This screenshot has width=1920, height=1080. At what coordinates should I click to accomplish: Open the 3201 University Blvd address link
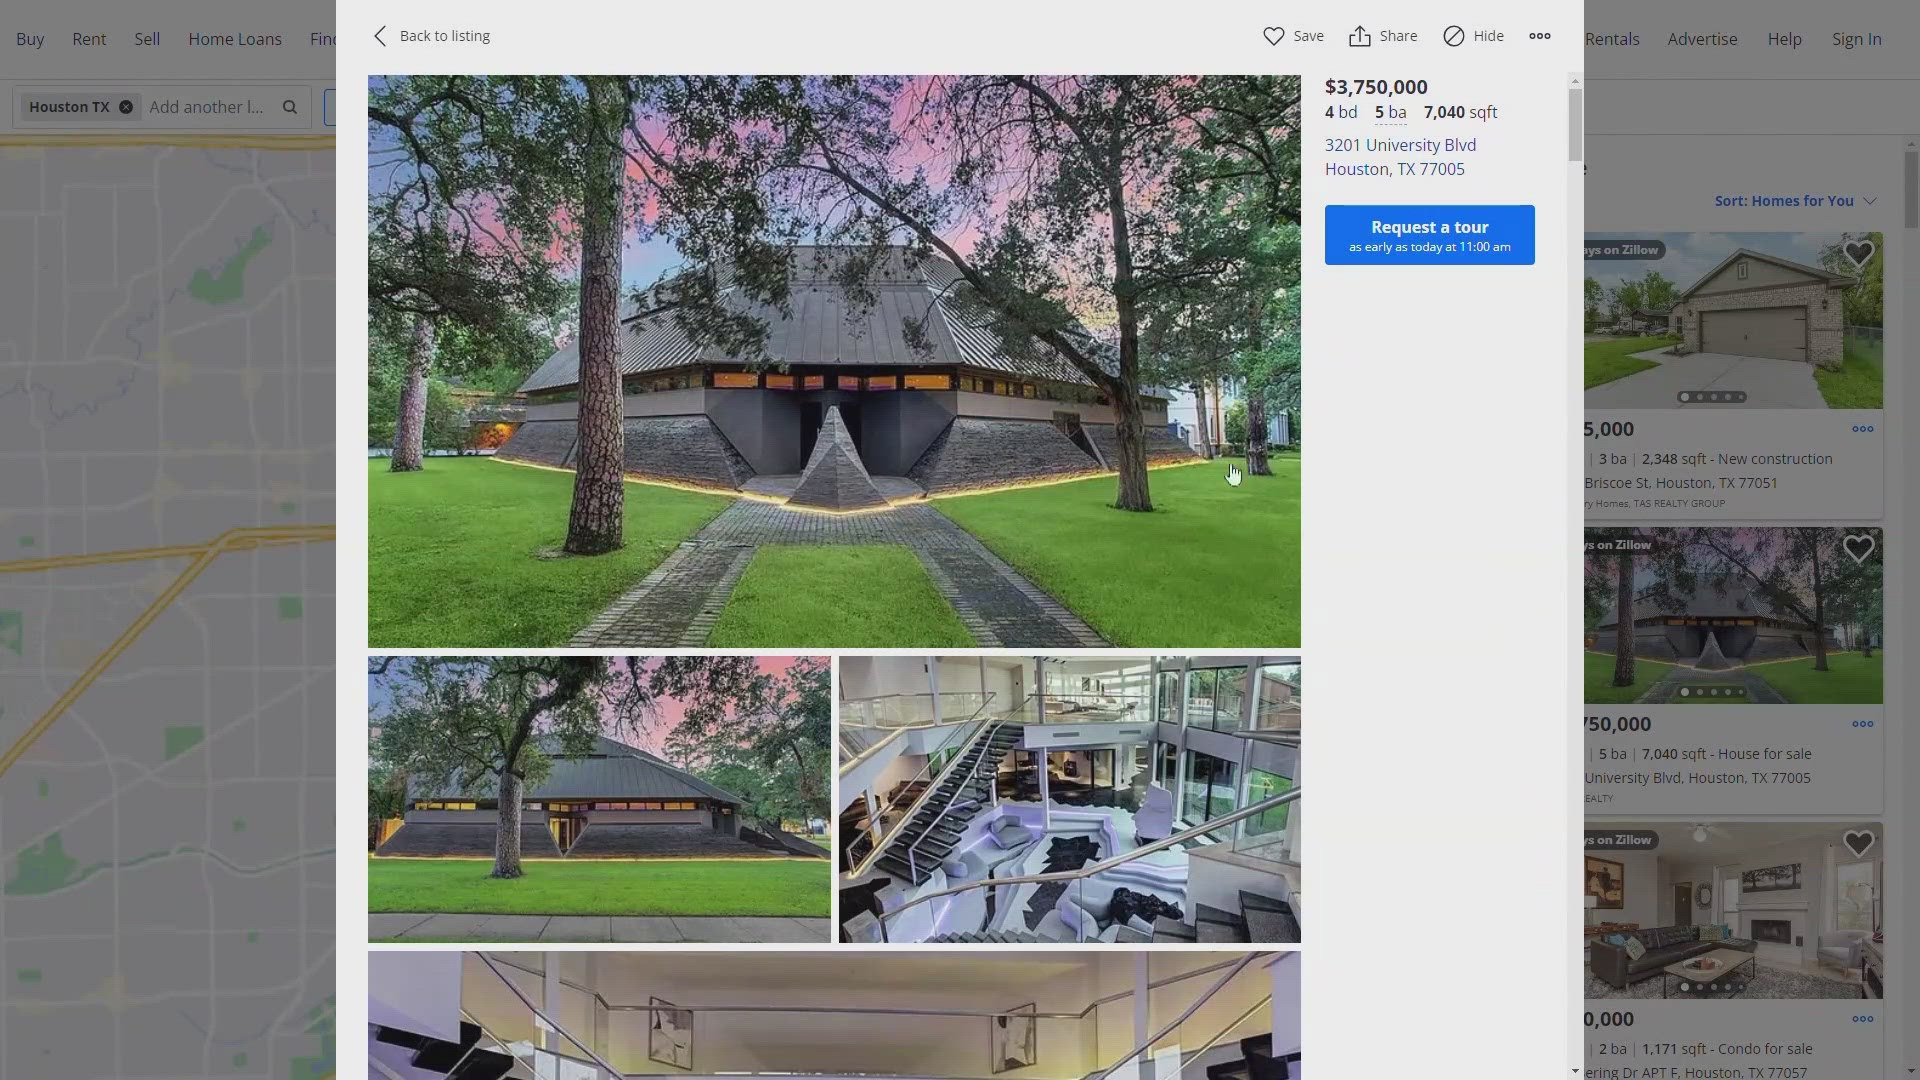pyautogui.click(x=1399, y=144)
